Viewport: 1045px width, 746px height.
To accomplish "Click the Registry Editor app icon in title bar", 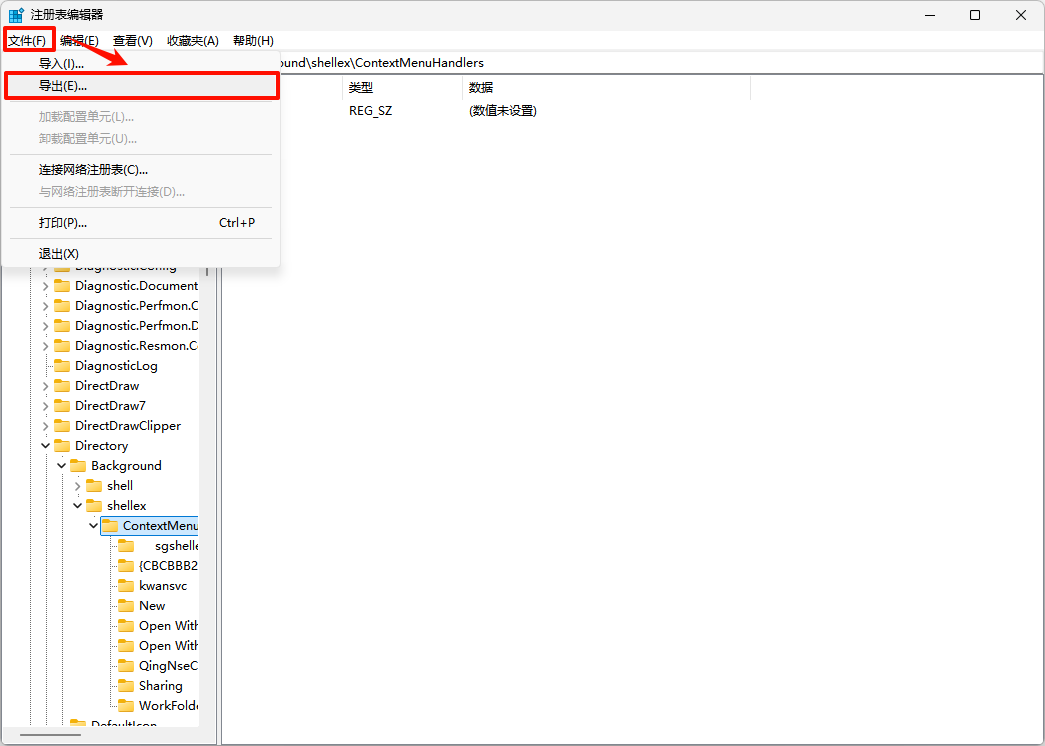I will (16, 15).
